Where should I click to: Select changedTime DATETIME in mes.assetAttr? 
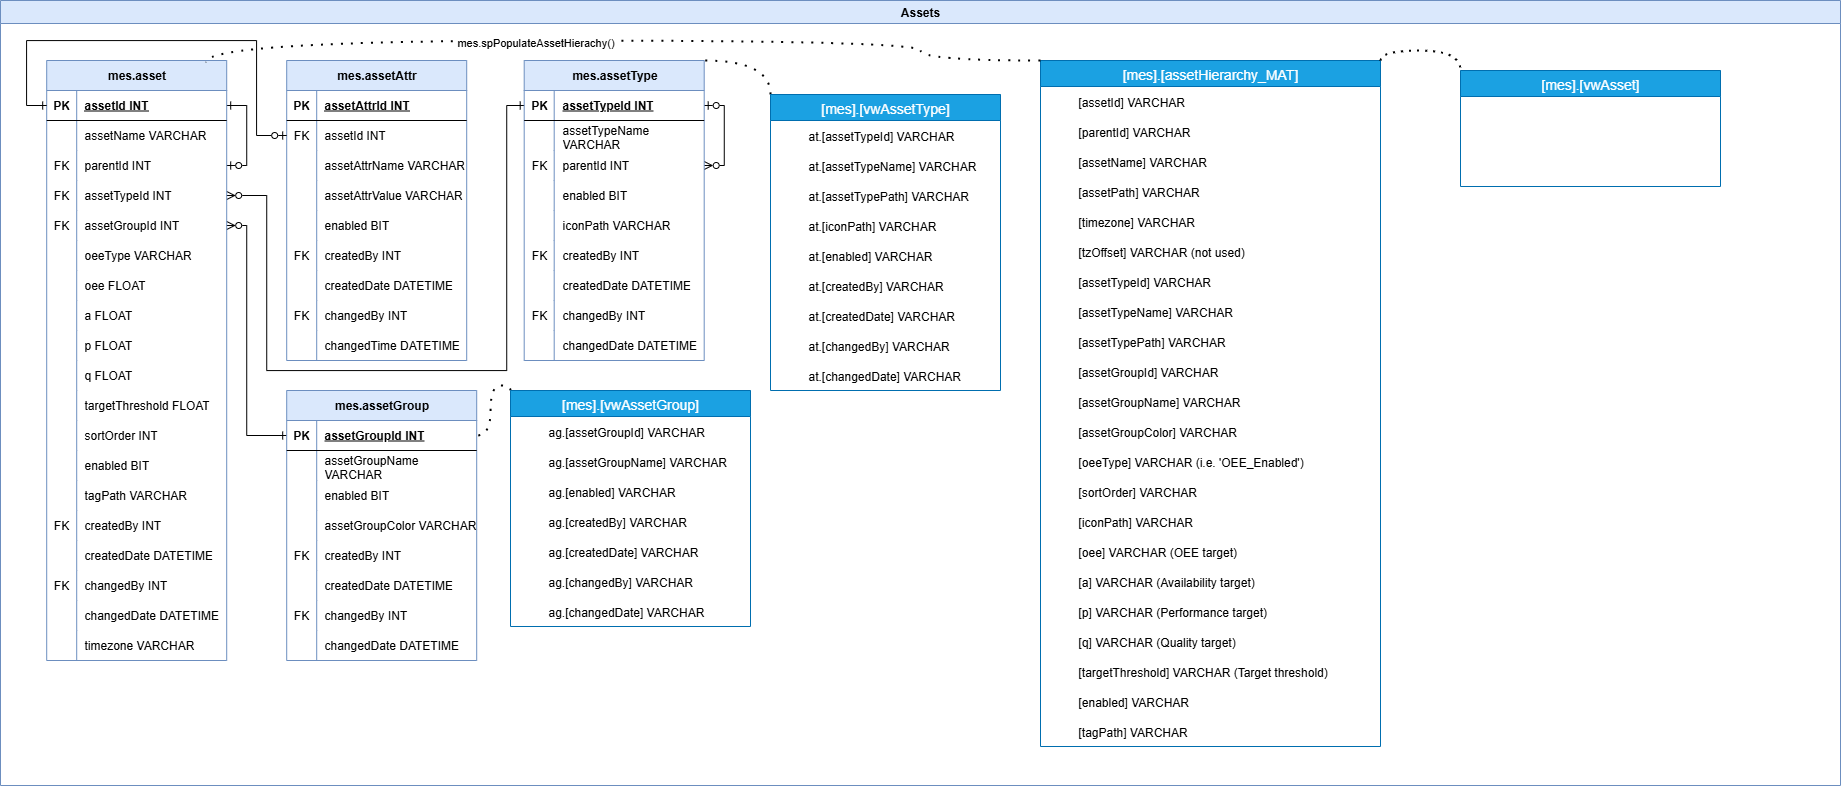[377, 346]
